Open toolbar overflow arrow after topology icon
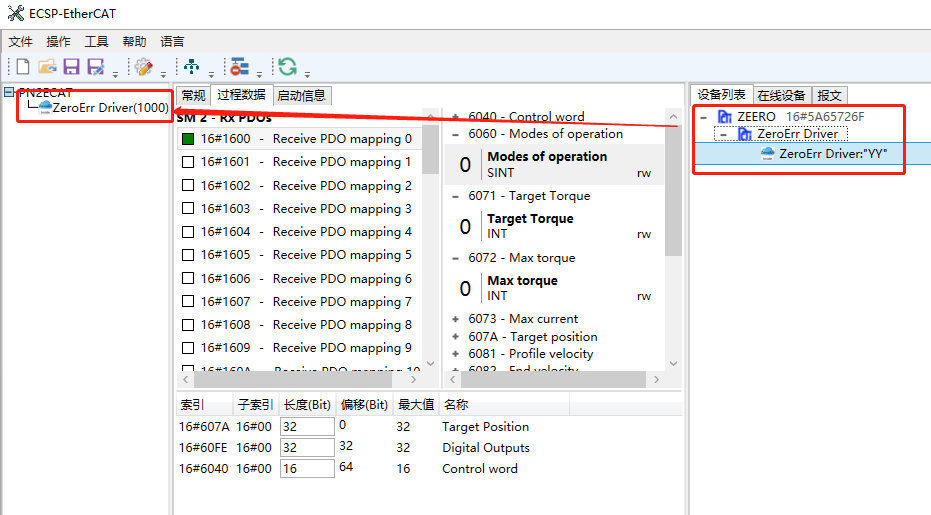 tap(211, 74)
